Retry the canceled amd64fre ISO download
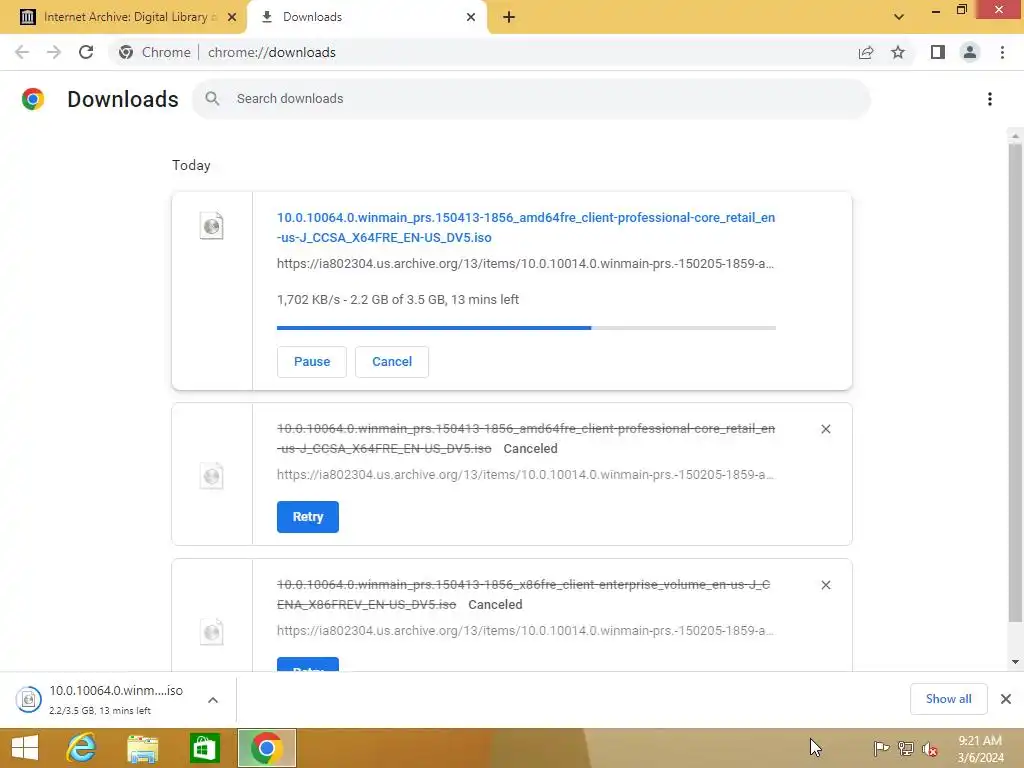This screenshot has height=768, width=1024. click(308, 517)
